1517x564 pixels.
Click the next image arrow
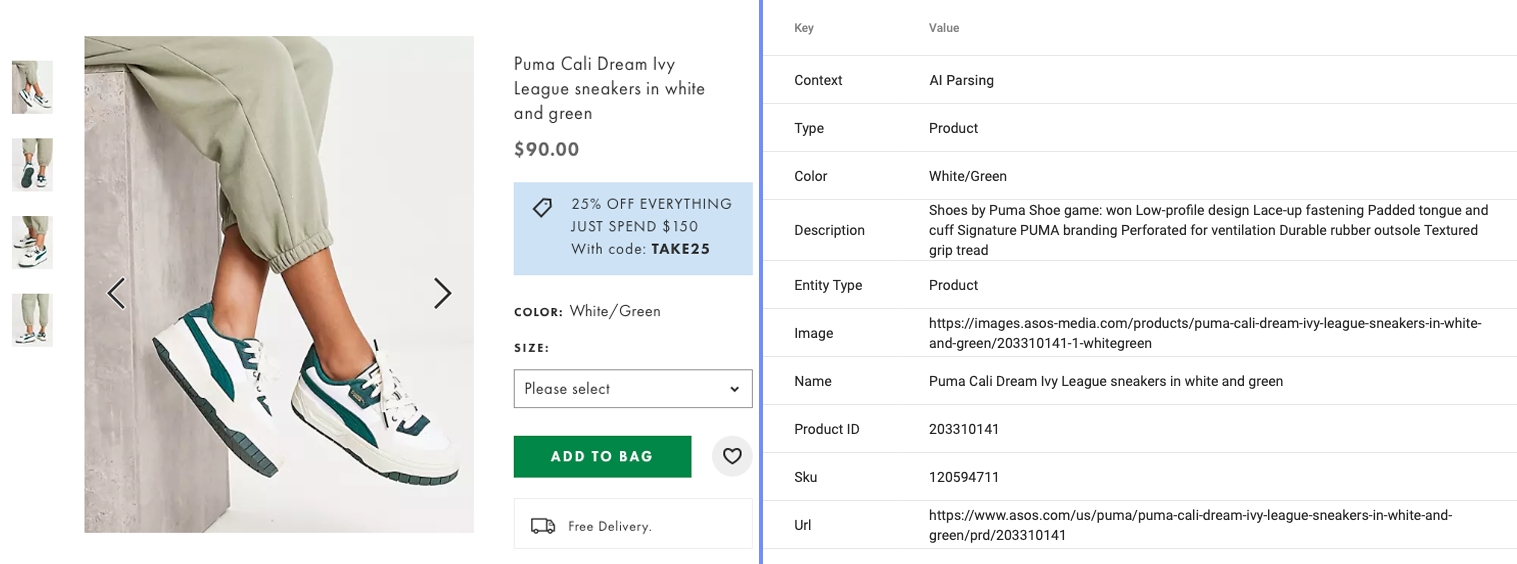pos(442,293)
